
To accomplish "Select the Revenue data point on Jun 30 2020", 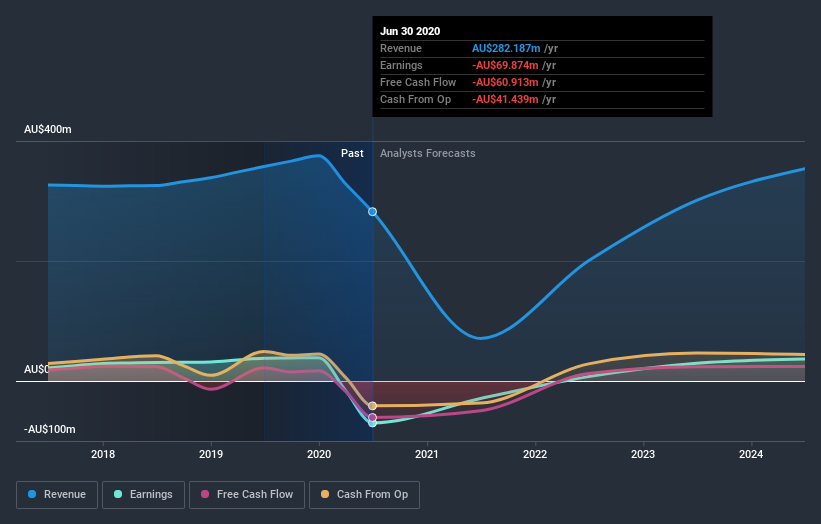I will click(372, 212).
